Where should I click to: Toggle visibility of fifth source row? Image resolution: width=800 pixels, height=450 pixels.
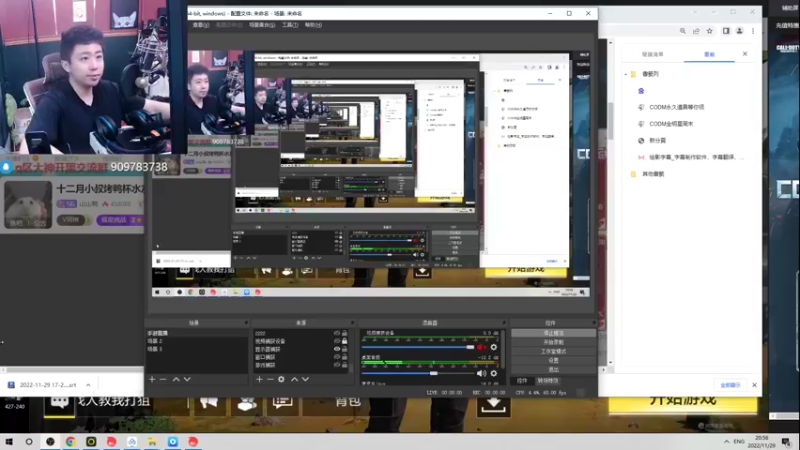(x=337, y=365)
